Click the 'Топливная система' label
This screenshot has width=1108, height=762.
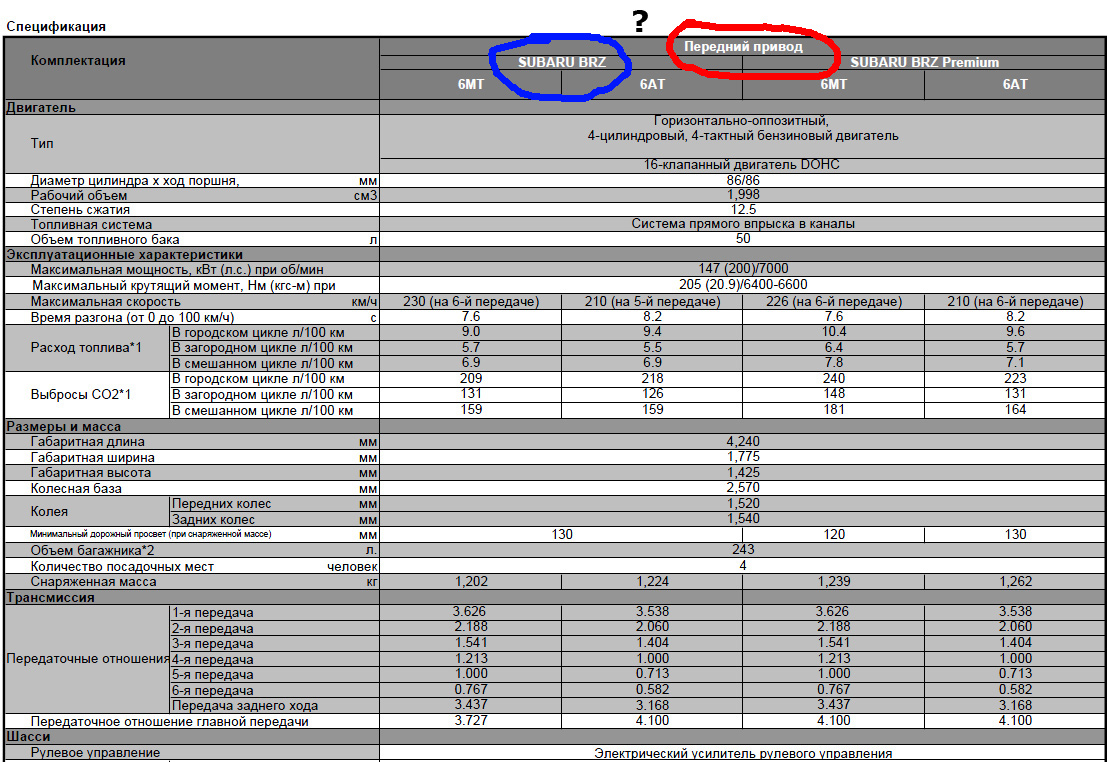pos(91,225)
